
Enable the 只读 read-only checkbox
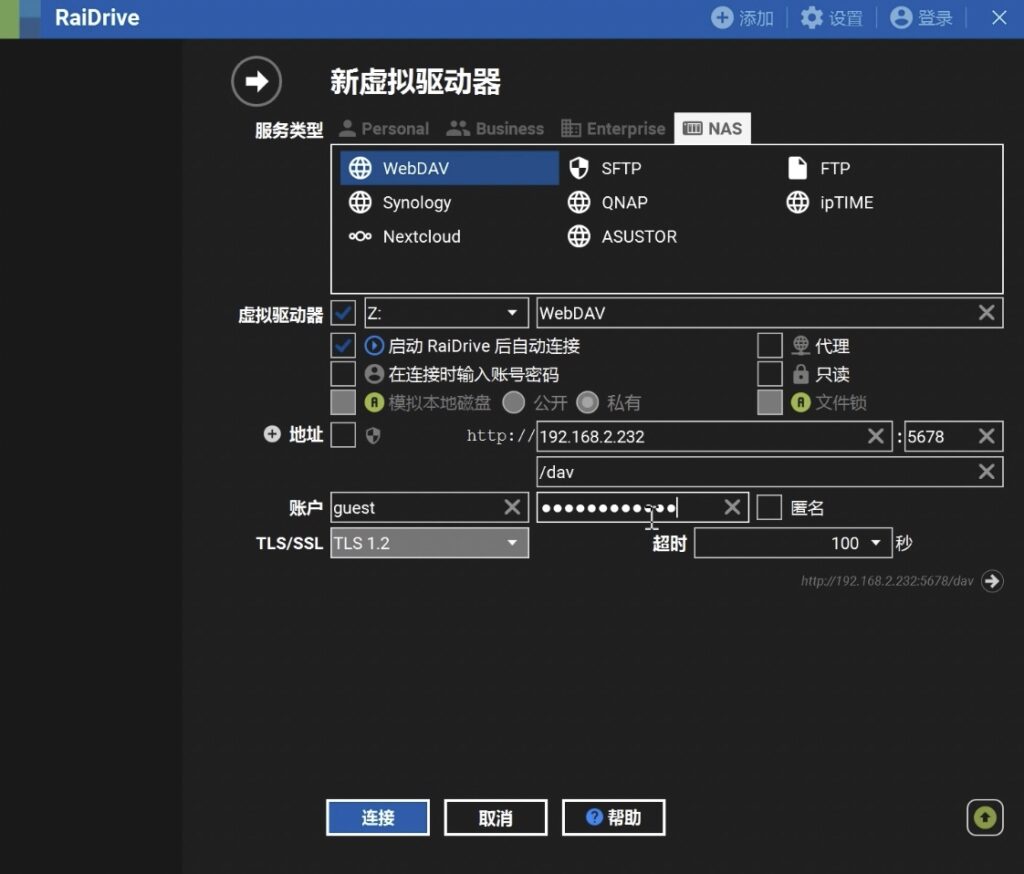click(x=769, y=374)
